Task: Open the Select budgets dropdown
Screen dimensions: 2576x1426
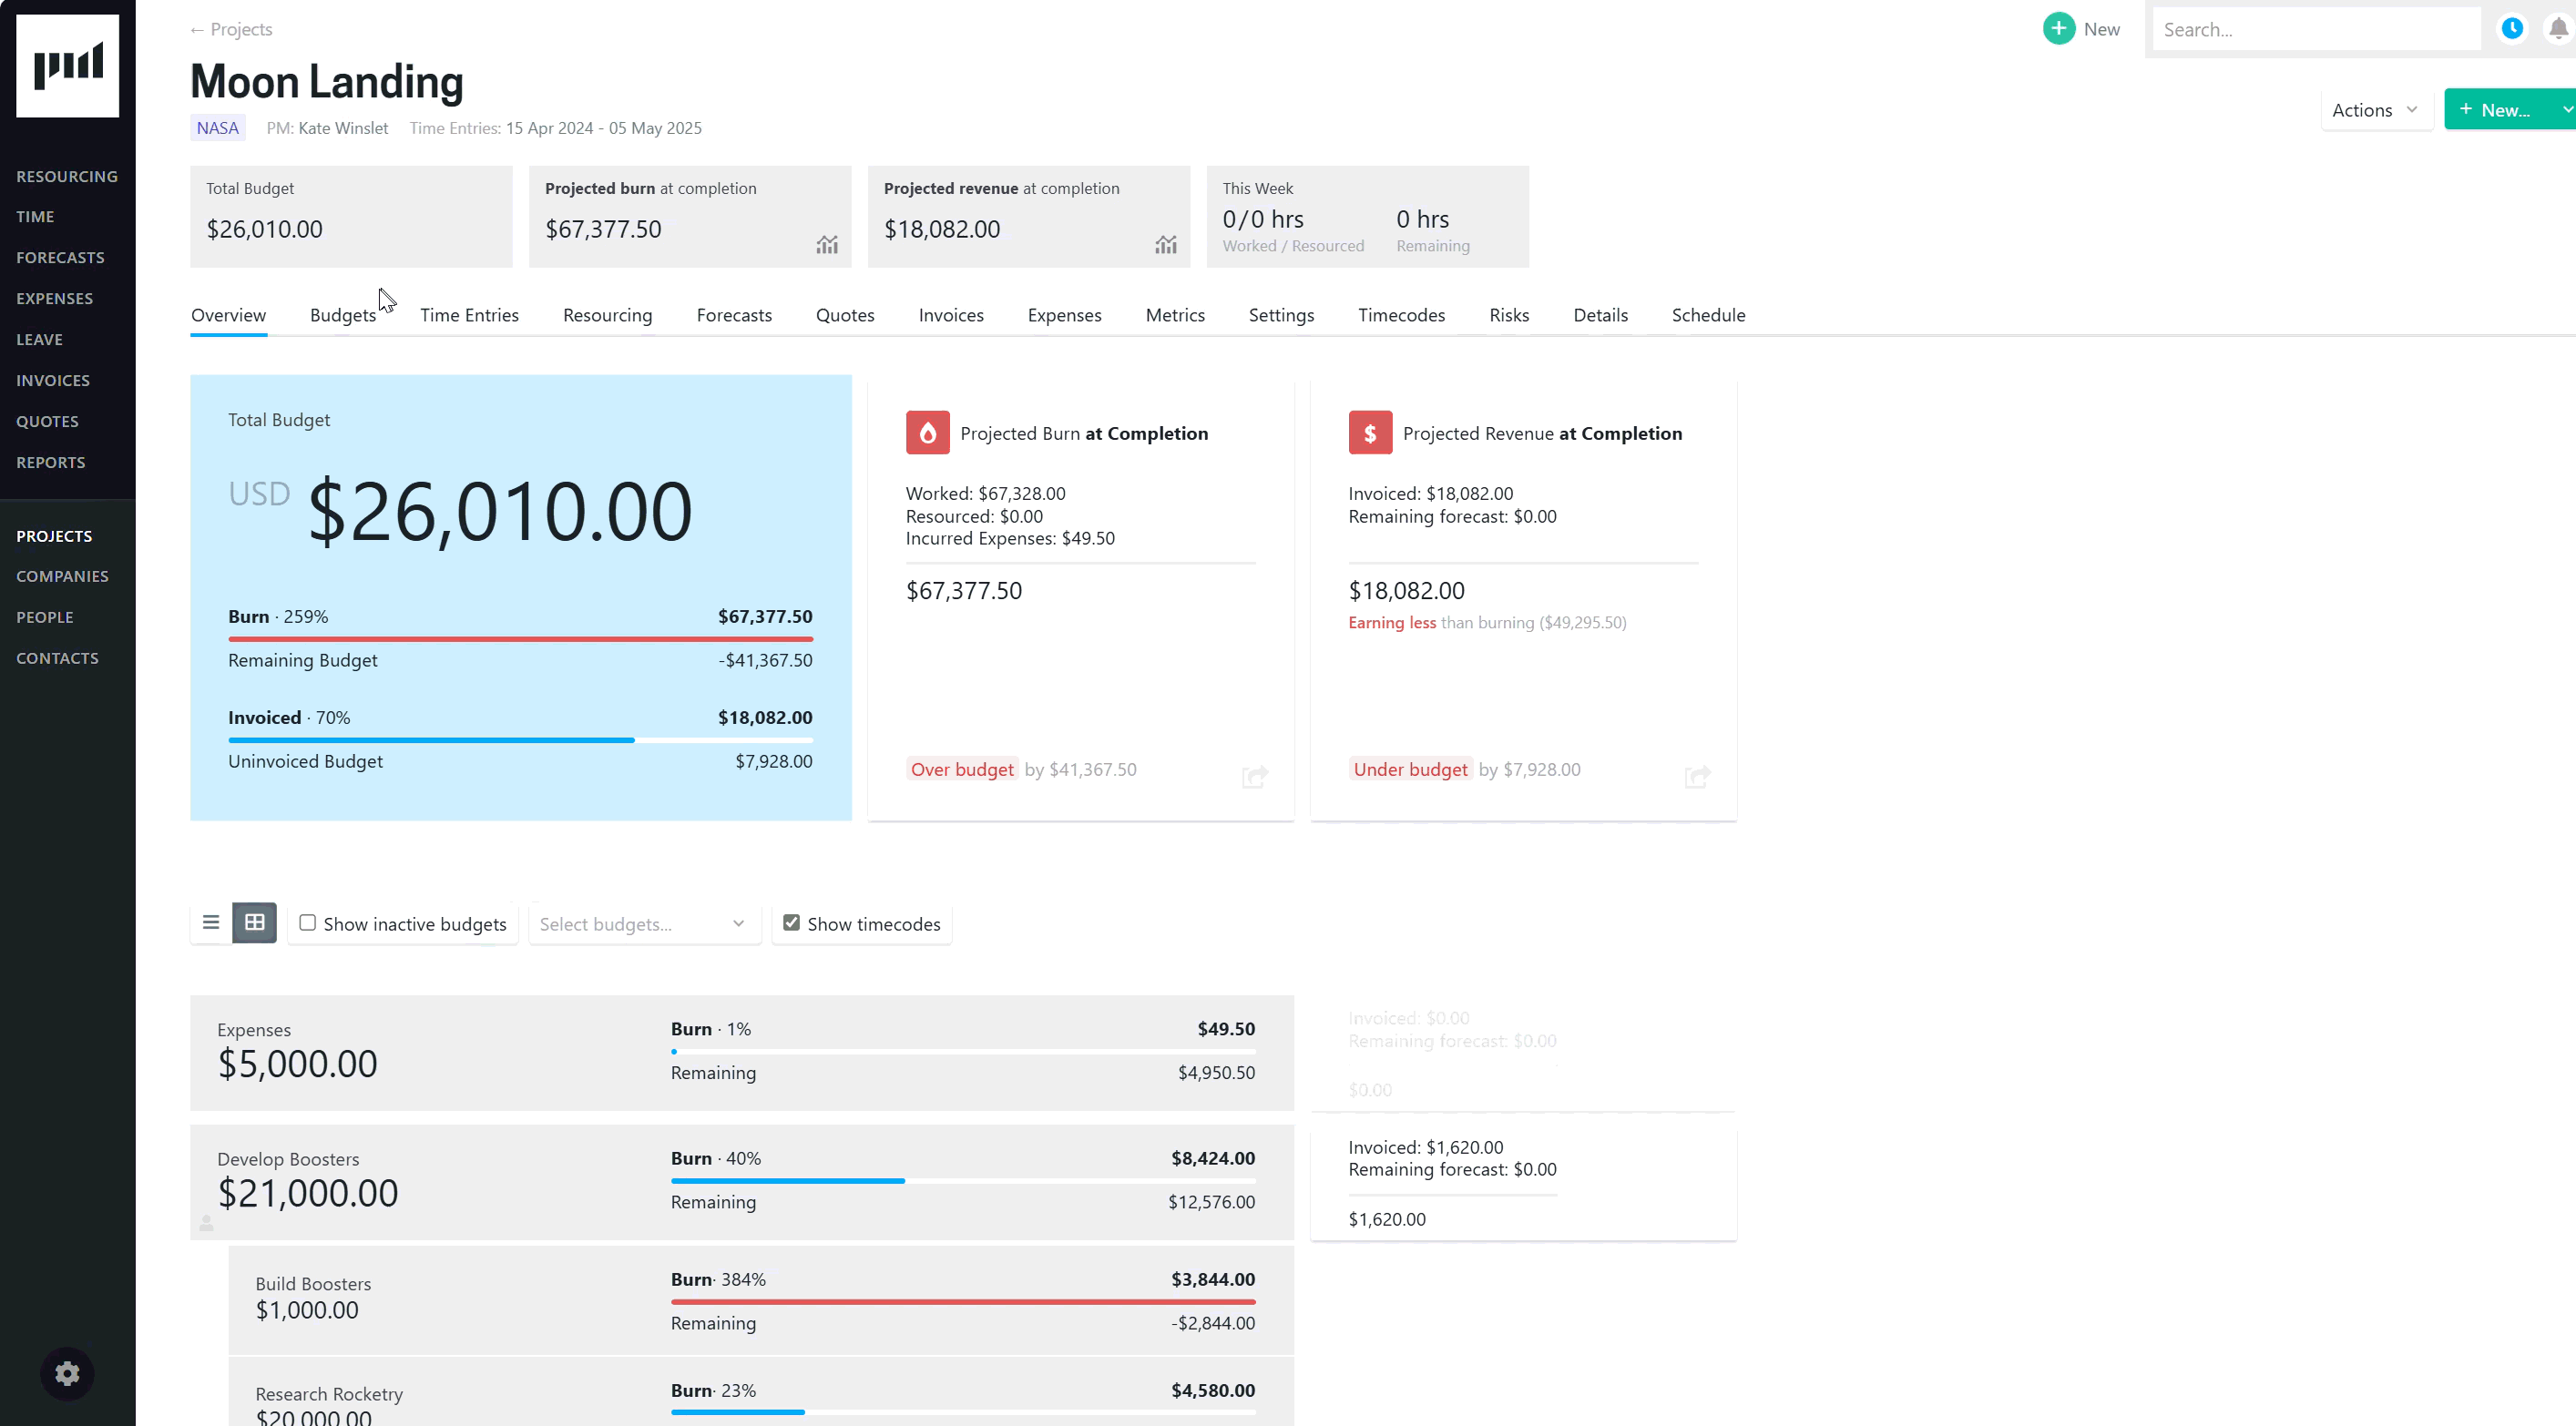Action: point(643,924)
